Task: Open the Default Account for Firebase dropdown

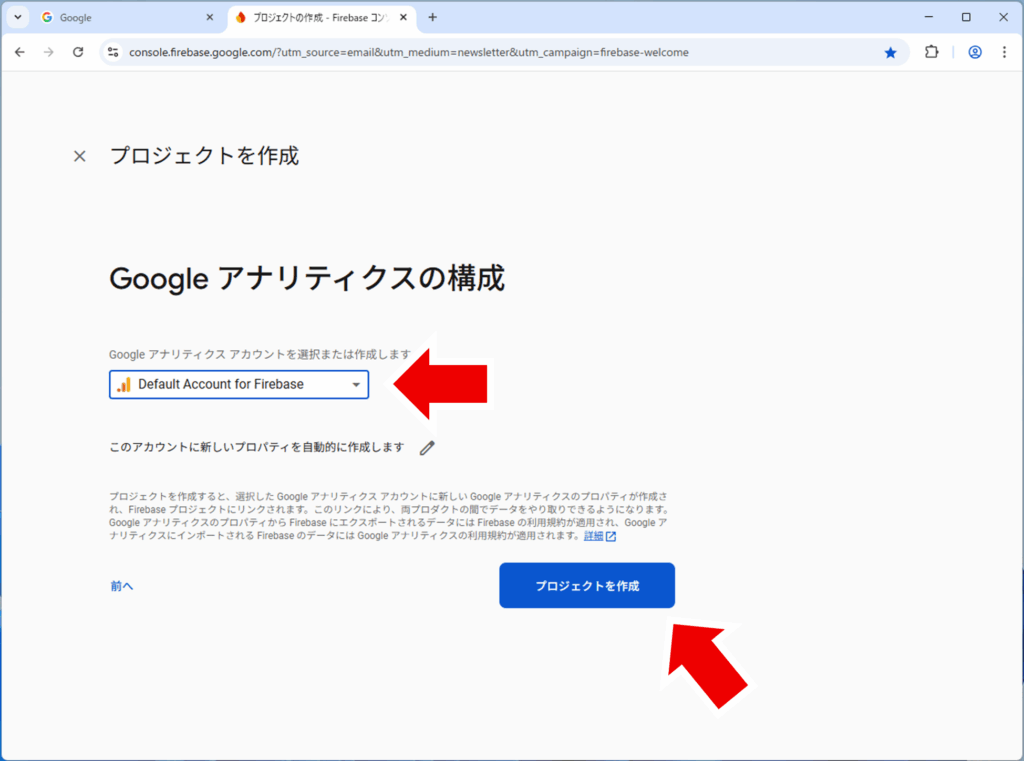Action: pyautogui.click(x=239, y=384)
